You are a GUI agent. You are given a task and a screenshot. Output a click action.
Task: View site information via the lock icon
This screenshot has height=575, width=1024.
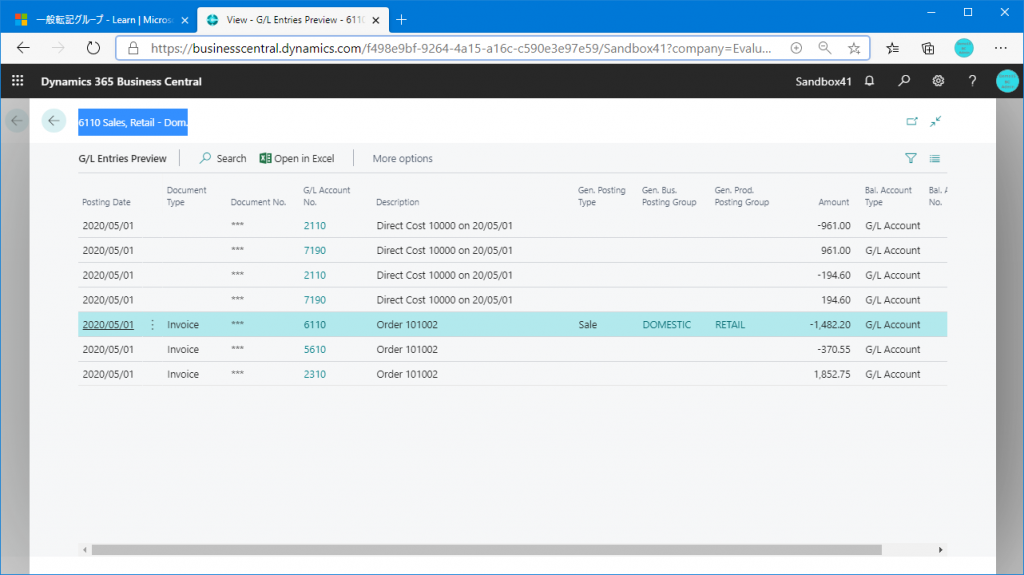click(133, 48)
